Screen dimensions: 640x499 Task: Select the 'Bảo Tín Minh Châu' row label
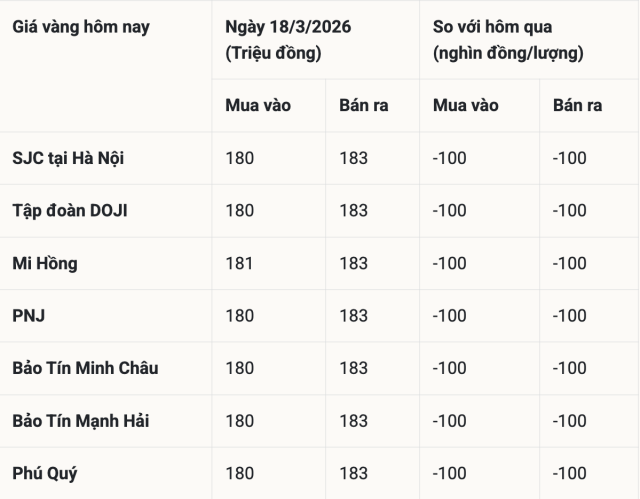[85, 368]
